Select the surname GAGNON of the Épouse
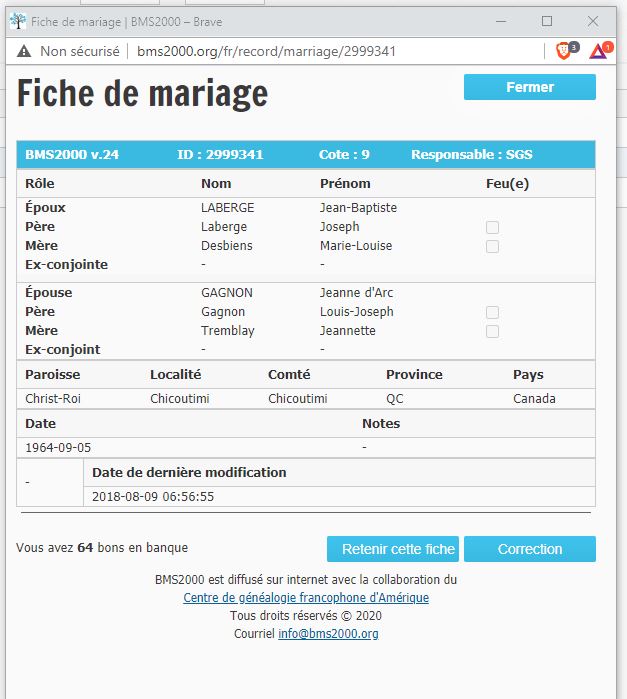Screen dimensions: 627x699 (227, 293)
